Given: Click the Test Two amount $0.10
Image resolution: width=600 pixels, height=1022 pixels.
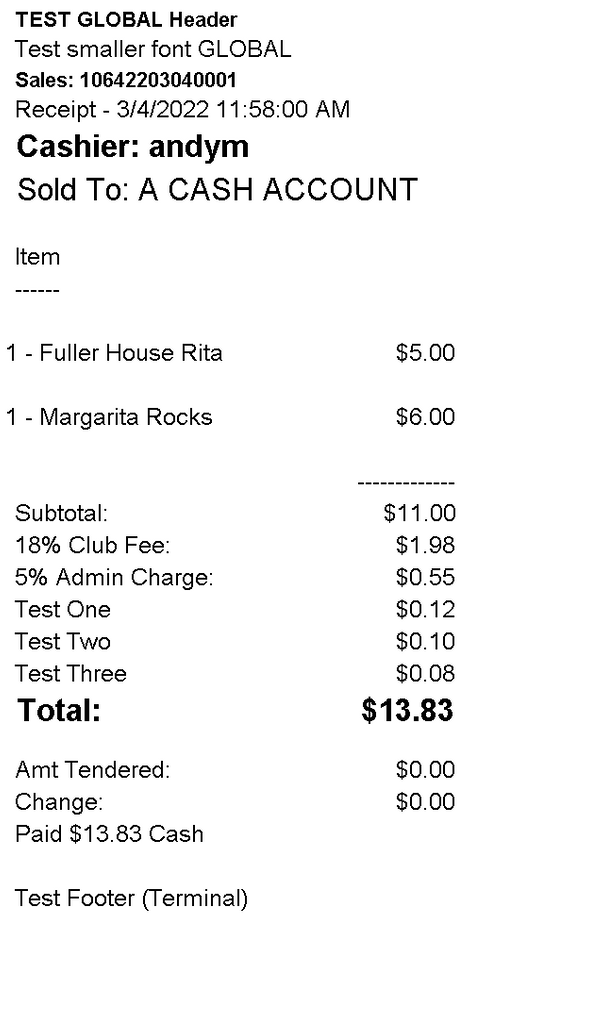Looking at the screenshot, I should pyautogui.click(x=425, y=642).
